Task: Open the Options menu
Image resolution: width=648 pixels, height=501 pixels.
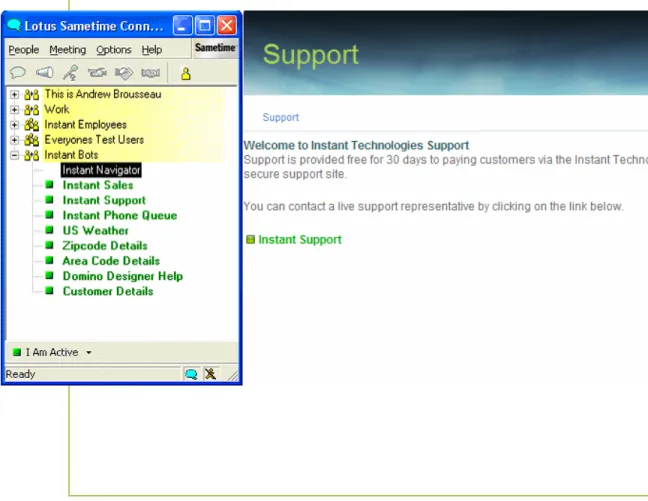Action: (x=114, y=50)
